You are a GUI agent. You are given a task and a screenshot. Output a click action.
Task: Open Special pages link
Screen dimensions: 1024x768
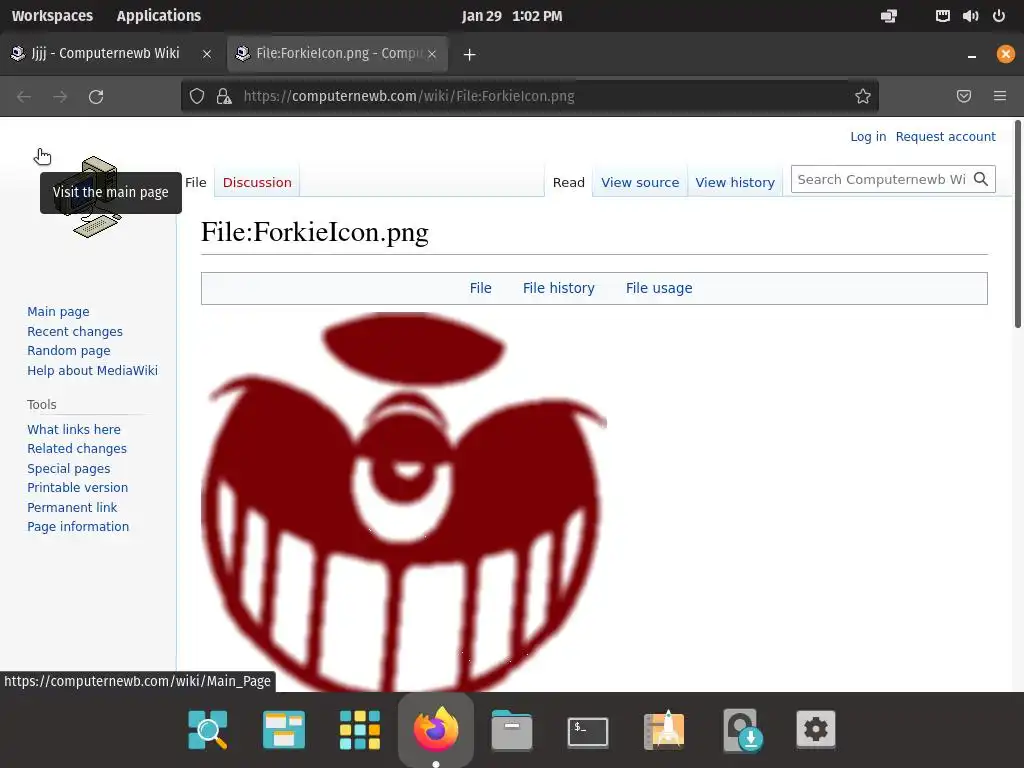pos(69,468)
